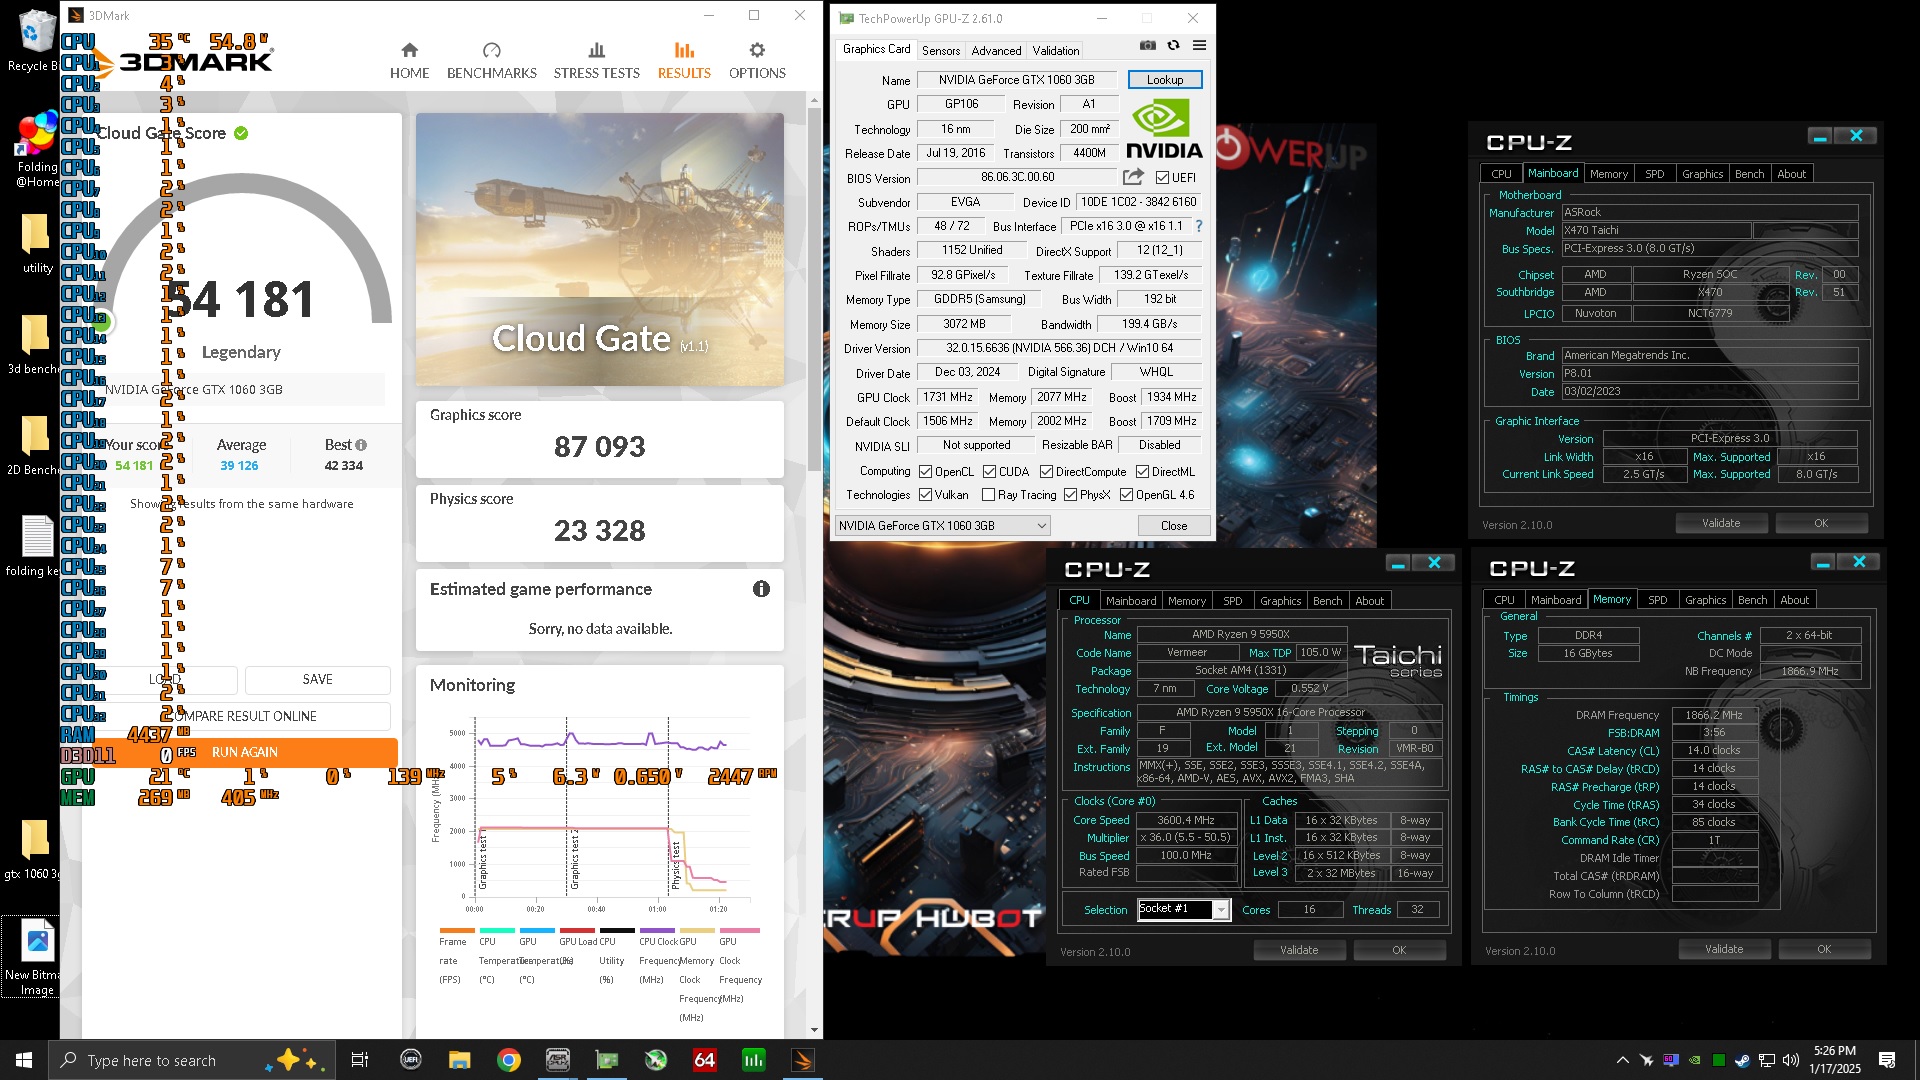Open Task View on the taskbar
The width and height of the screenshot is (1920, 1080).
coord(360,1060)
